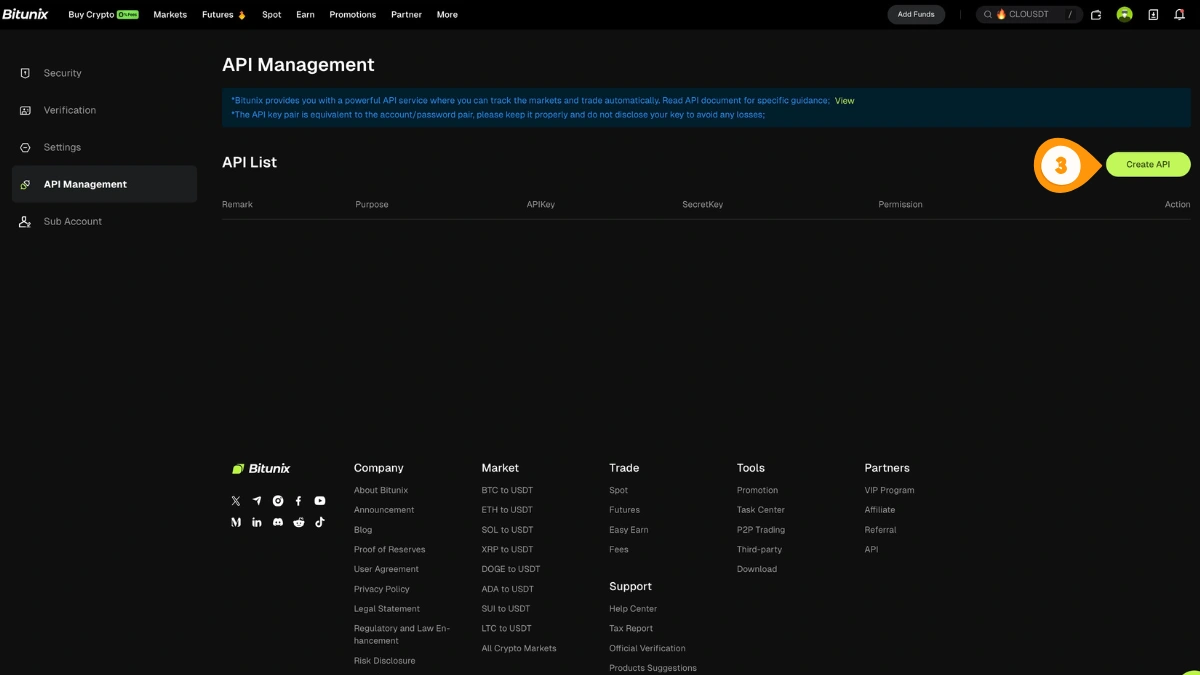1200x675 pixels.
Task: Click the Bitunix logo in footer
Action: [x=261, y=468]
